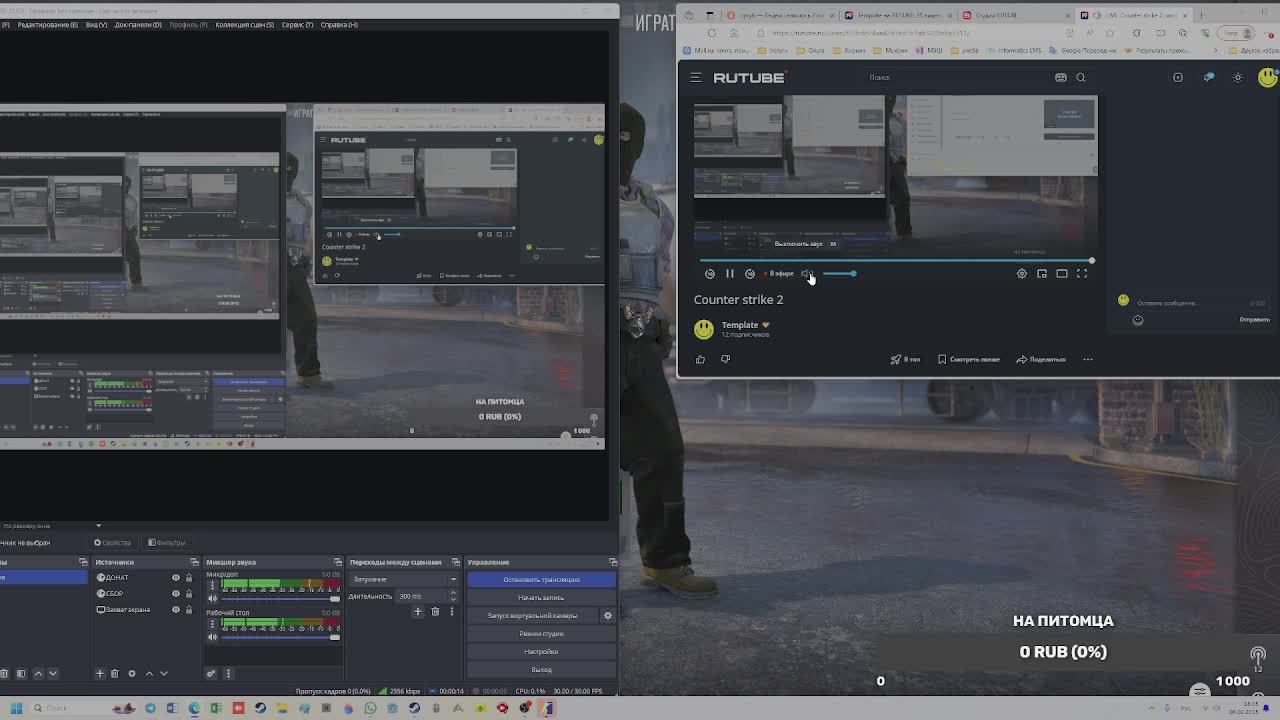This screenshot has width=1280, height=720.
Task: Dislike the Counter strike 2 stream
Action: 725,359
